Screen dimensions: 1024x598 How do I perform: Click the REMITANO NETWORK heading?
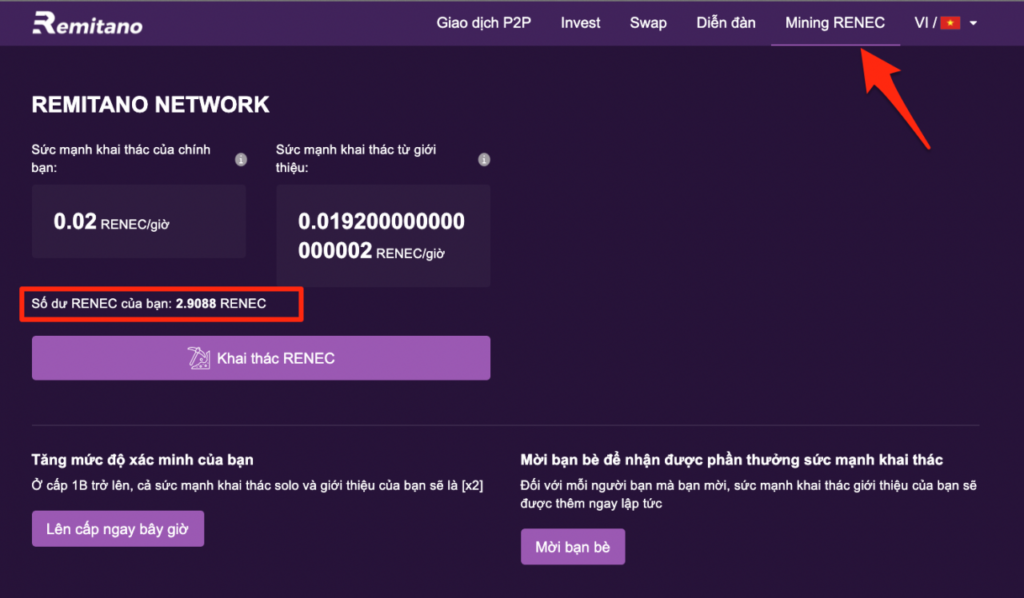150,104
